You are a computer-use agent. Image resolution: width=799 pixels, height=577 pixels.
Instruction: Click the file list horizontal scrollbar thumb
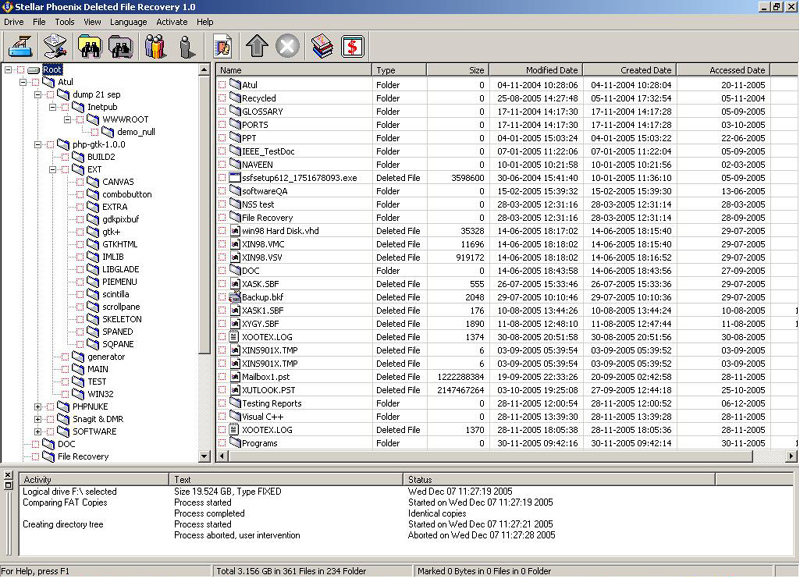[490, 456]
